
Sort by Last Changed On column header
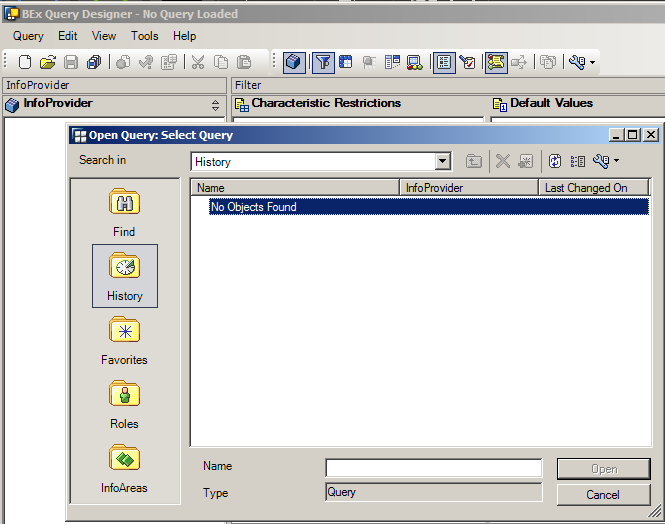pyautogui.click(x=594, y=187)
